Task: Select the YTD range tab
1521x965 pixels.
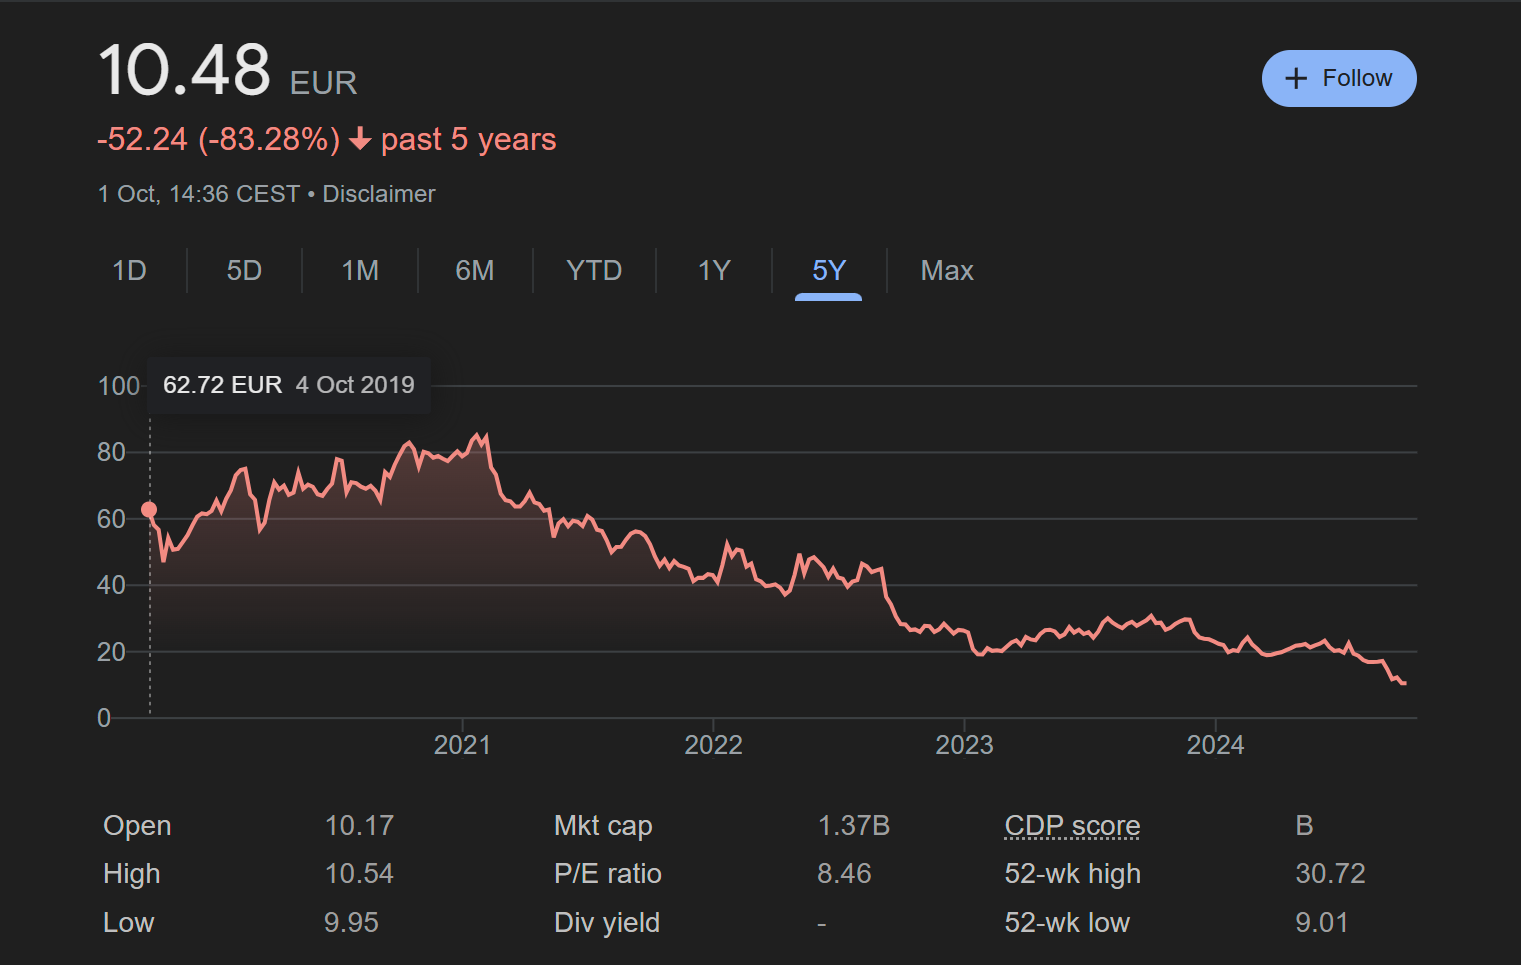Action: pos(594,271)
